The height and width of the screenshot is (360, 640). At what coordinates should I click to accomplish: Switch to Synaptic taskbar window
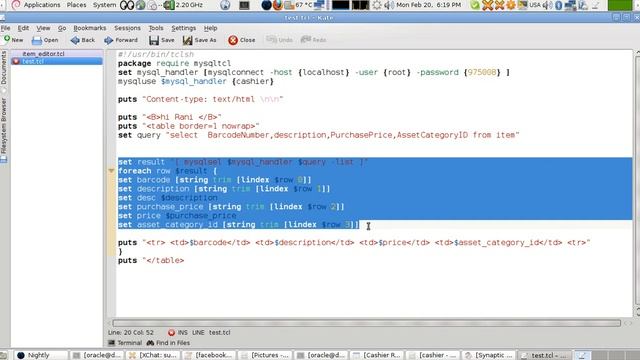pyautogui.click(x=488, y=355)
